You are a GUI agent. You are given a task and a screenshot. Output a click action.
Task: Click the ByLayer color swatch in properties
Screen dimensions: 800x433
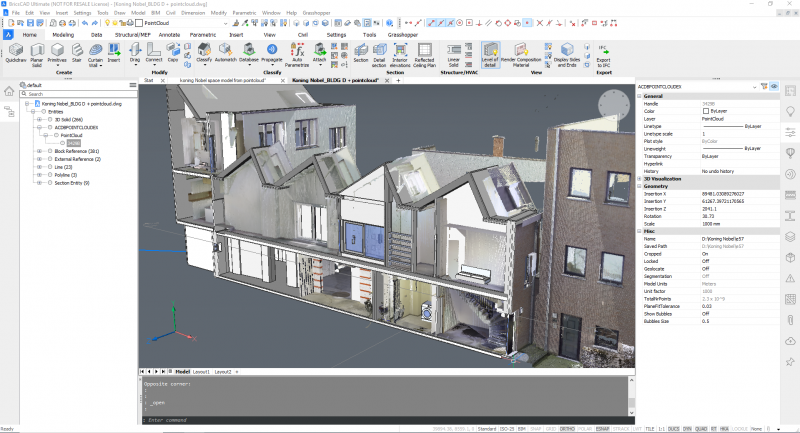click(706, 111)
